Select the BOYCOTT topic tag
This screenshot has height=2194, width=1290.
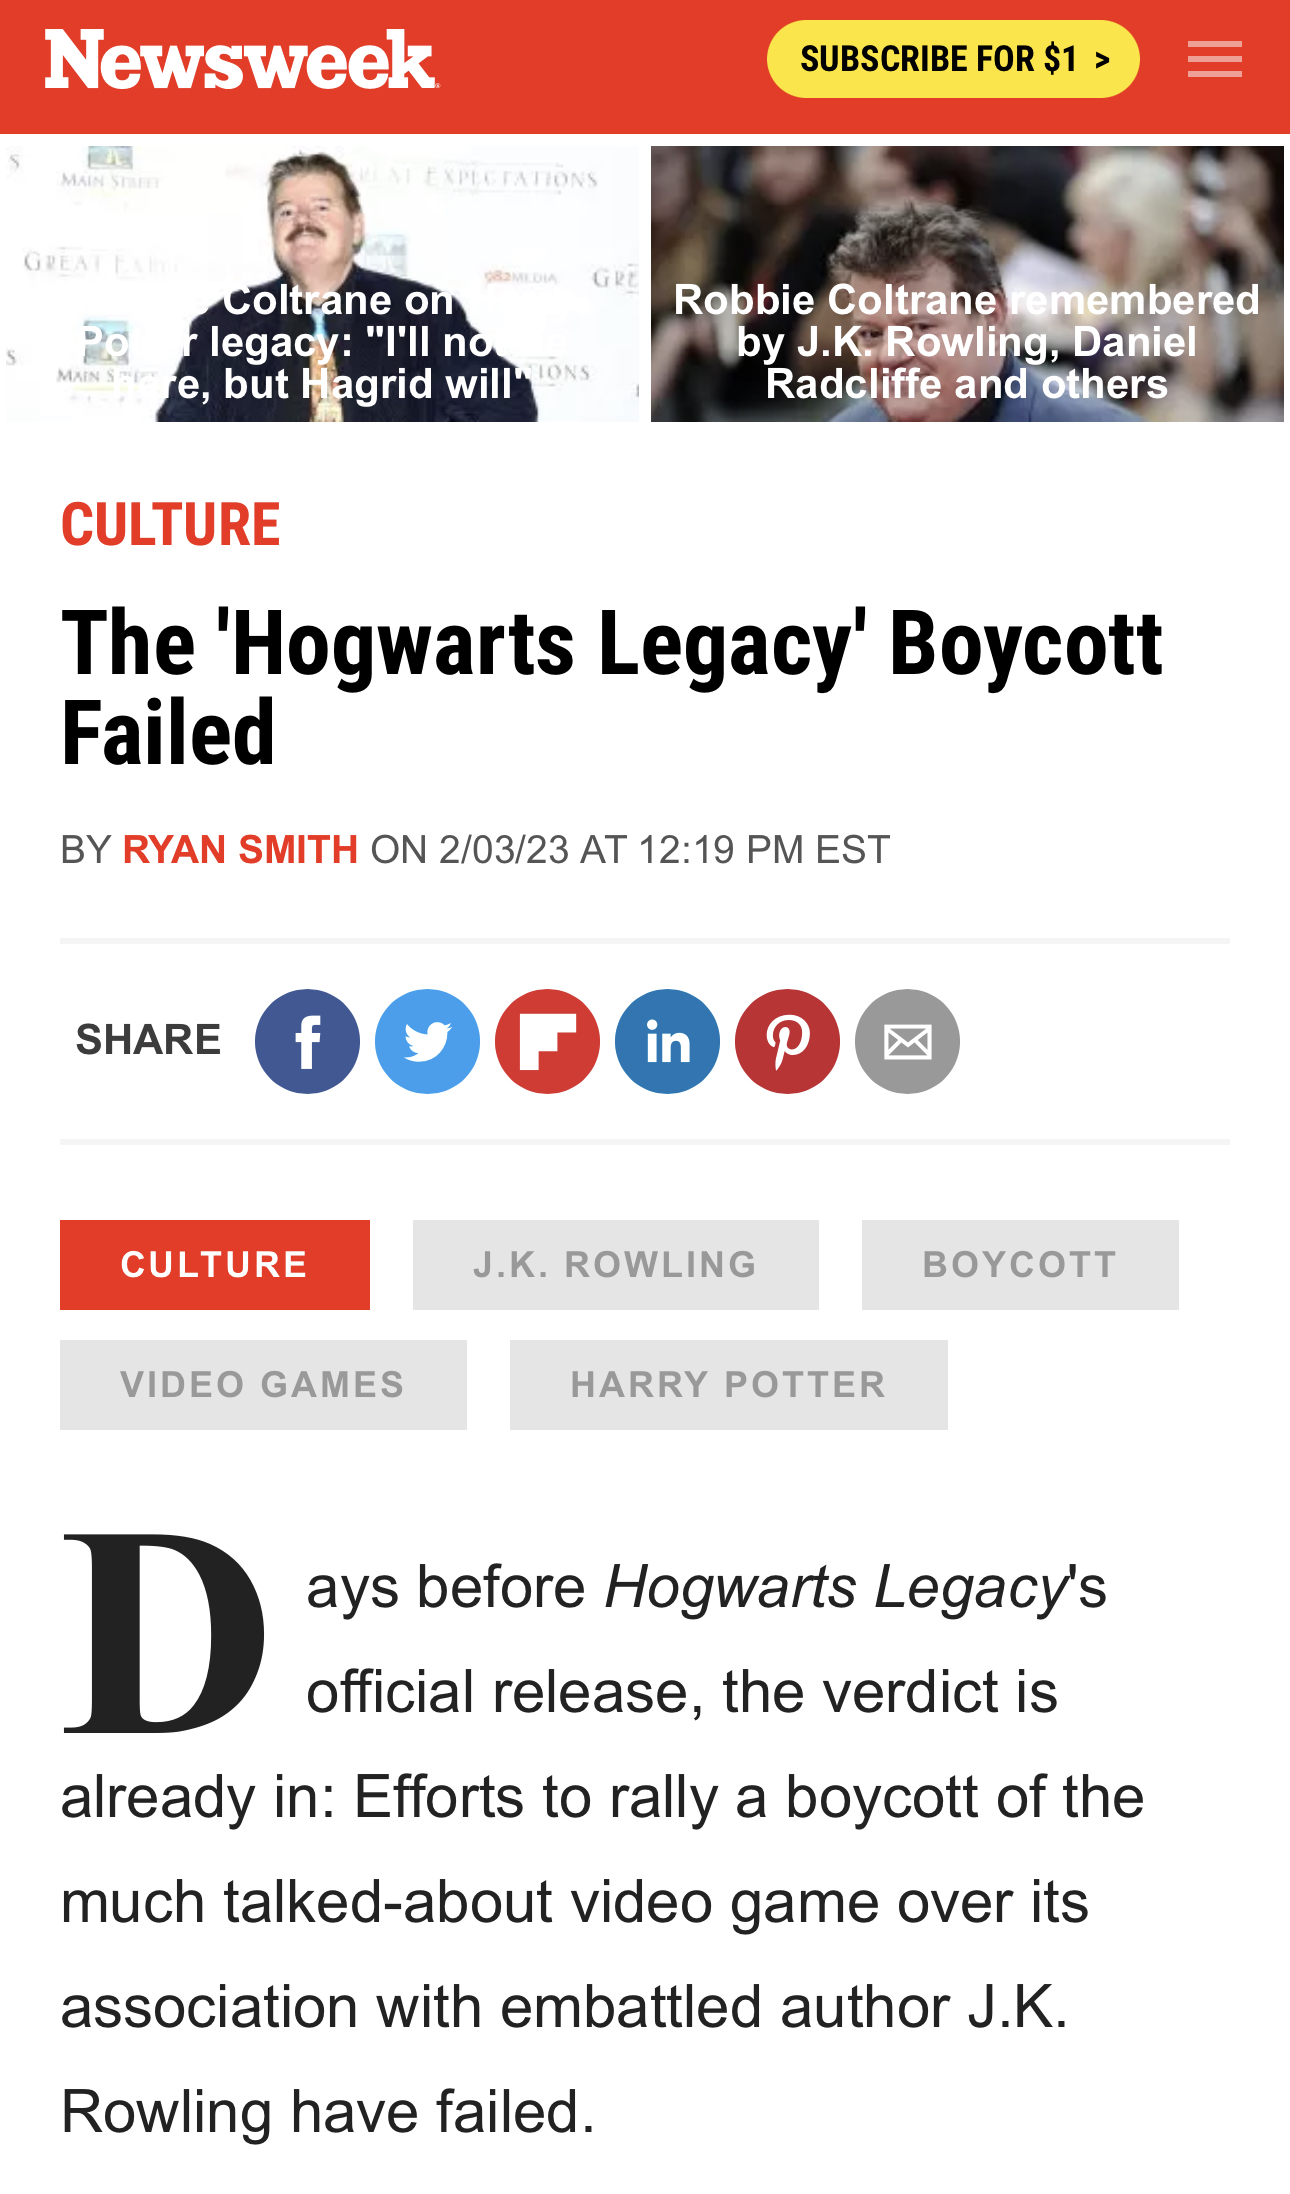pos(1020,1265)
